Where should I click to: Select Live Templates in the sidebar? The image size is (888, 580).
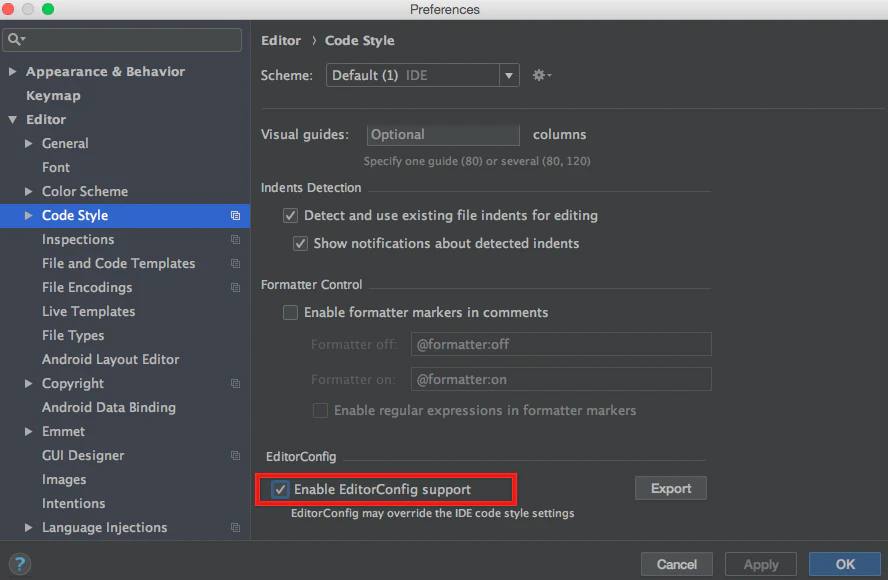(x=88, y=312)
